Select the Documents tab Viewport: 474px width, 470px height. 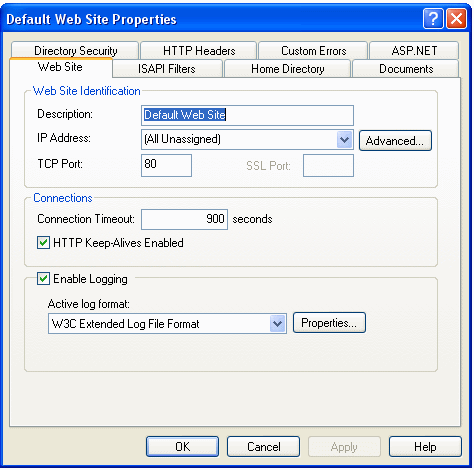tap(406, 69)
